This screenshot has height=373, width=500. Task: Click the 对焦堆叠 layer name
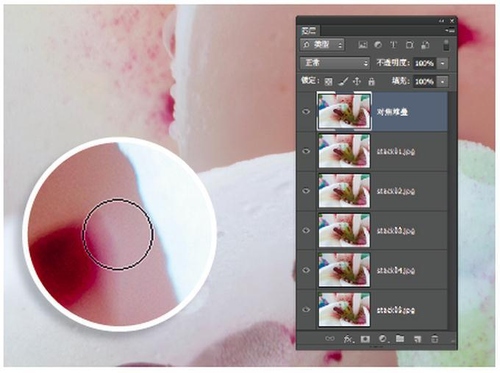coord(392,112)
